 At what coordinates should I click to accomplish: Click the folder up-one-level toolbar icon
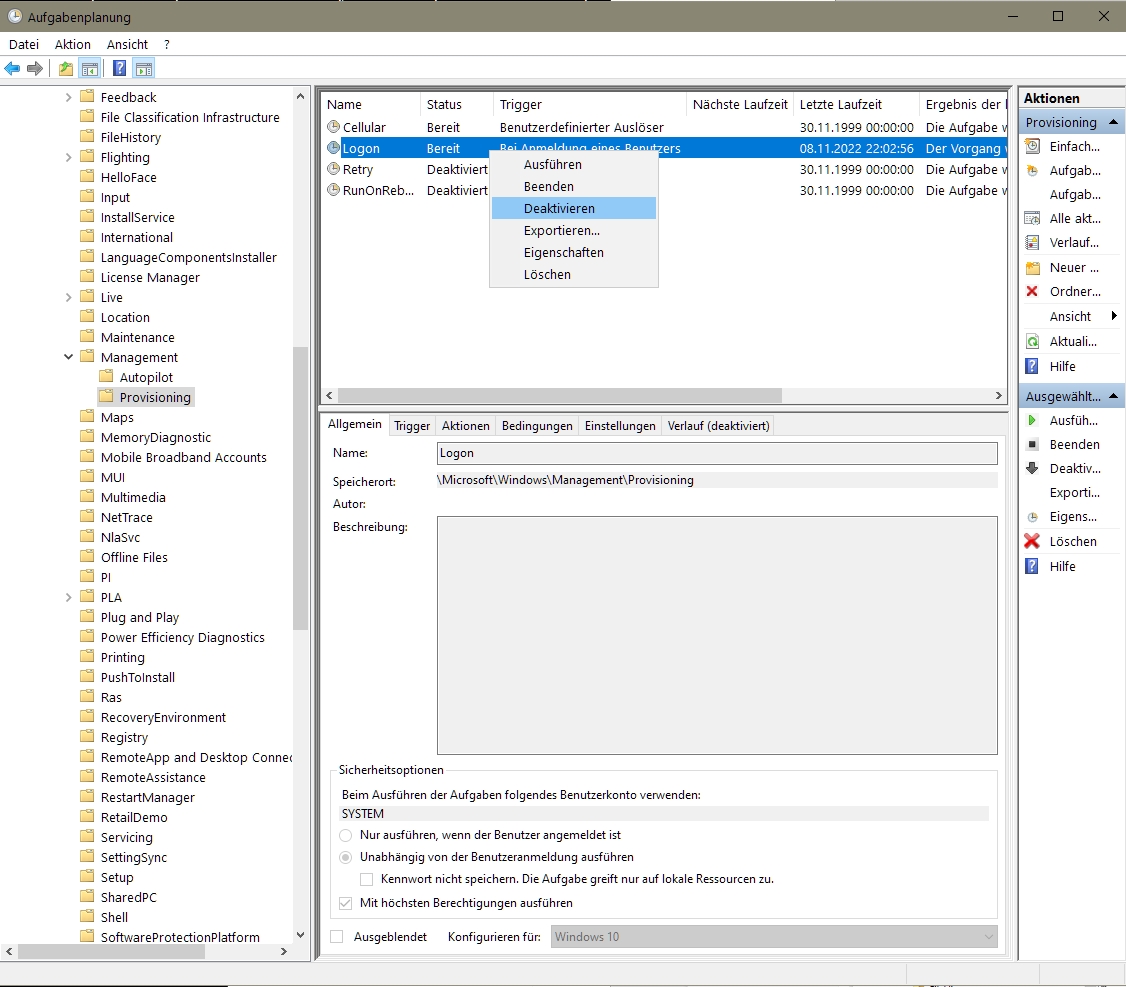(66, 69)
